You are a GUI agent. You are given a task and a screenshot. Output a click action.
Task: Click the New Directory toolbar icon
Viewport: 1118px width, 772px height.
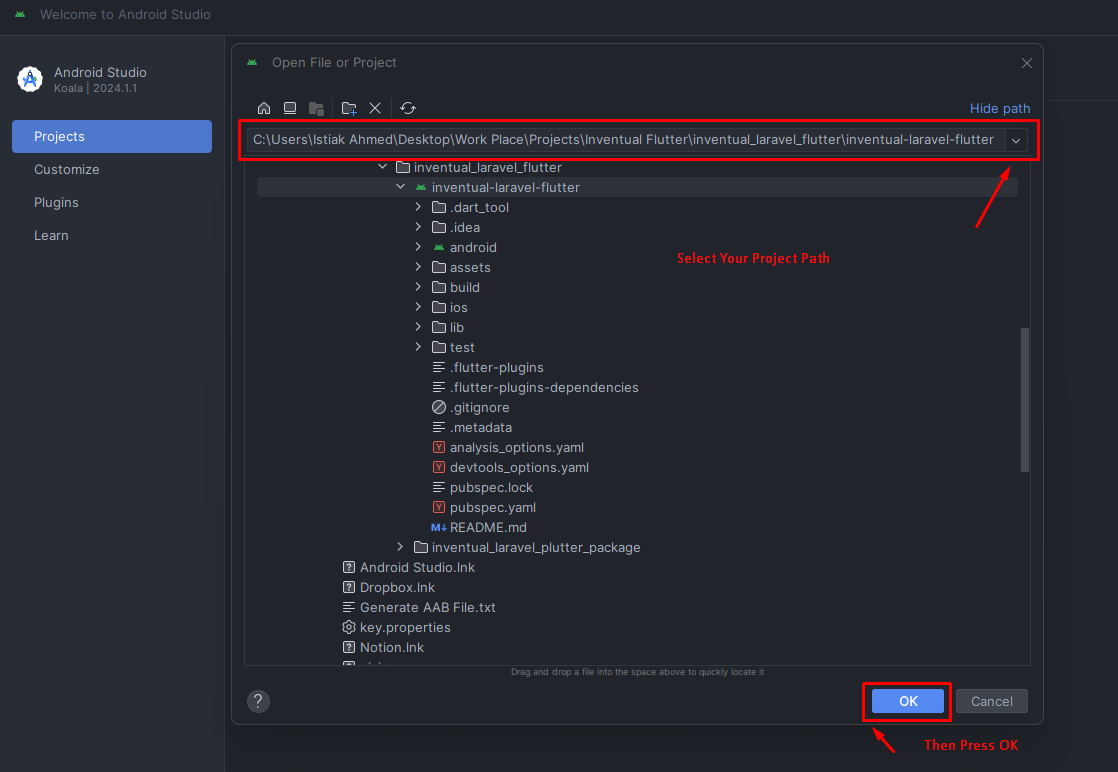349,108
